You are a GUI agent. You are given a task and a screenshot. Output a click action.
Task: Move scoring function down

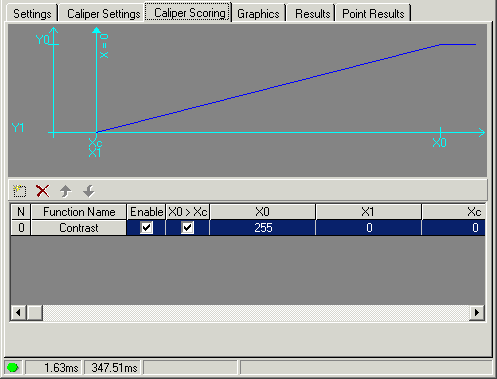(89, 191)
